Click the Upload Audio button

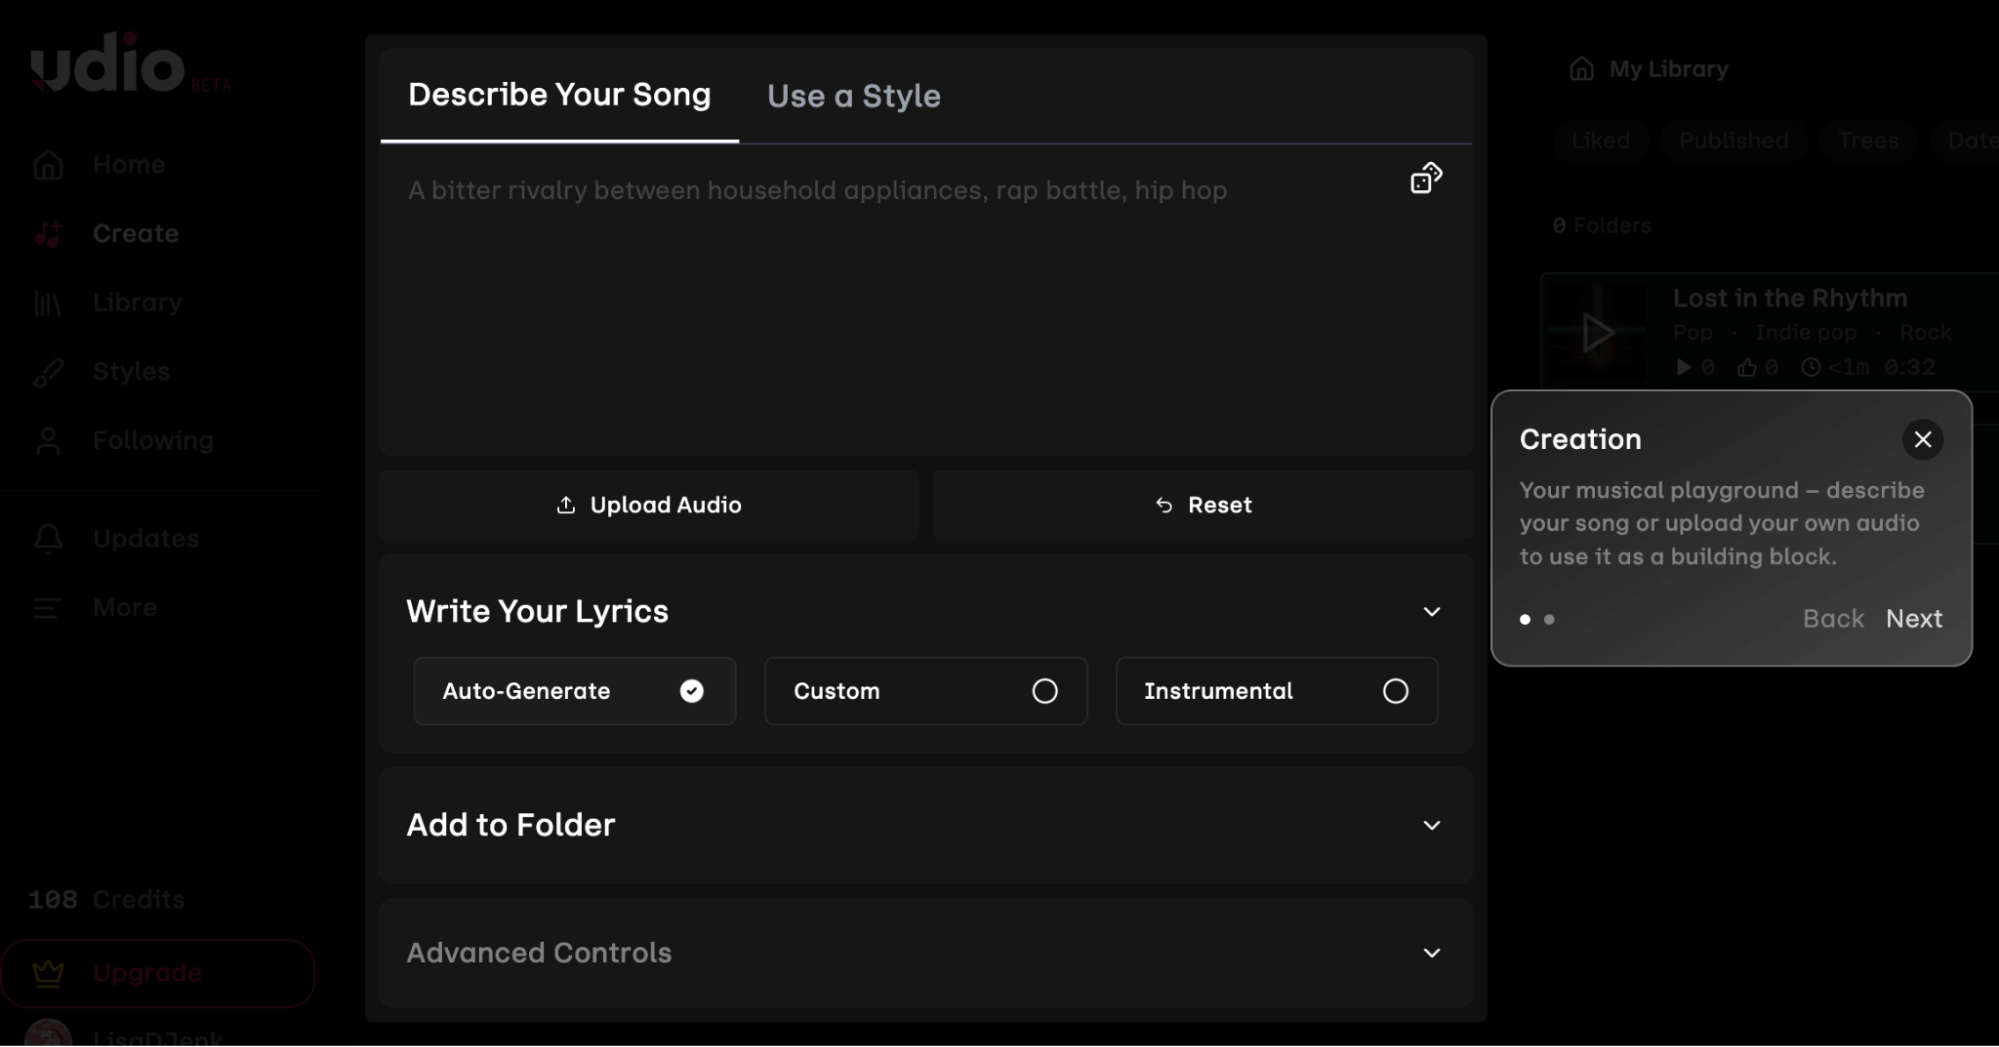tap(648, 504)
